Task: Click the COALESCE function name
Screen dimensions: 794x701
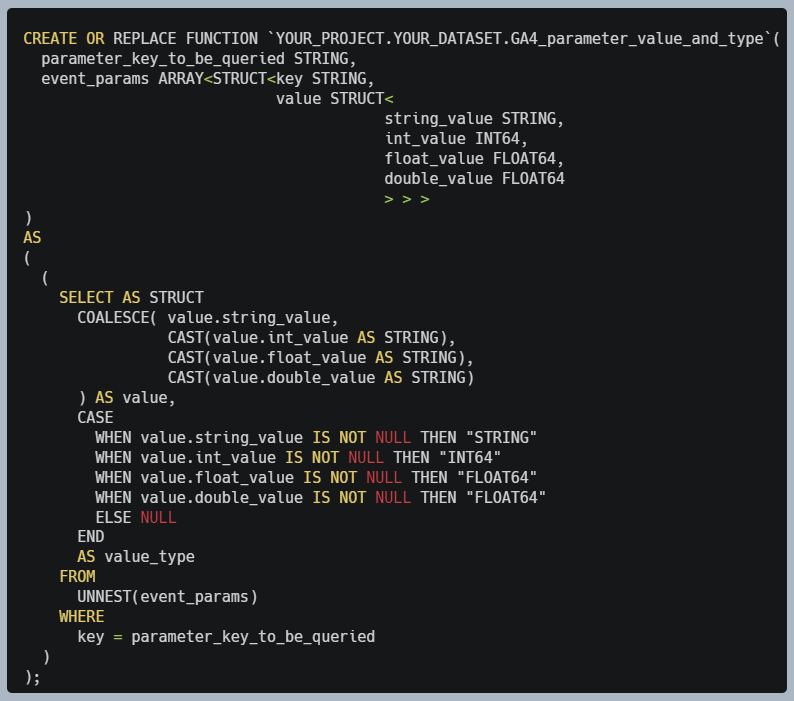Action: point(113,318)
